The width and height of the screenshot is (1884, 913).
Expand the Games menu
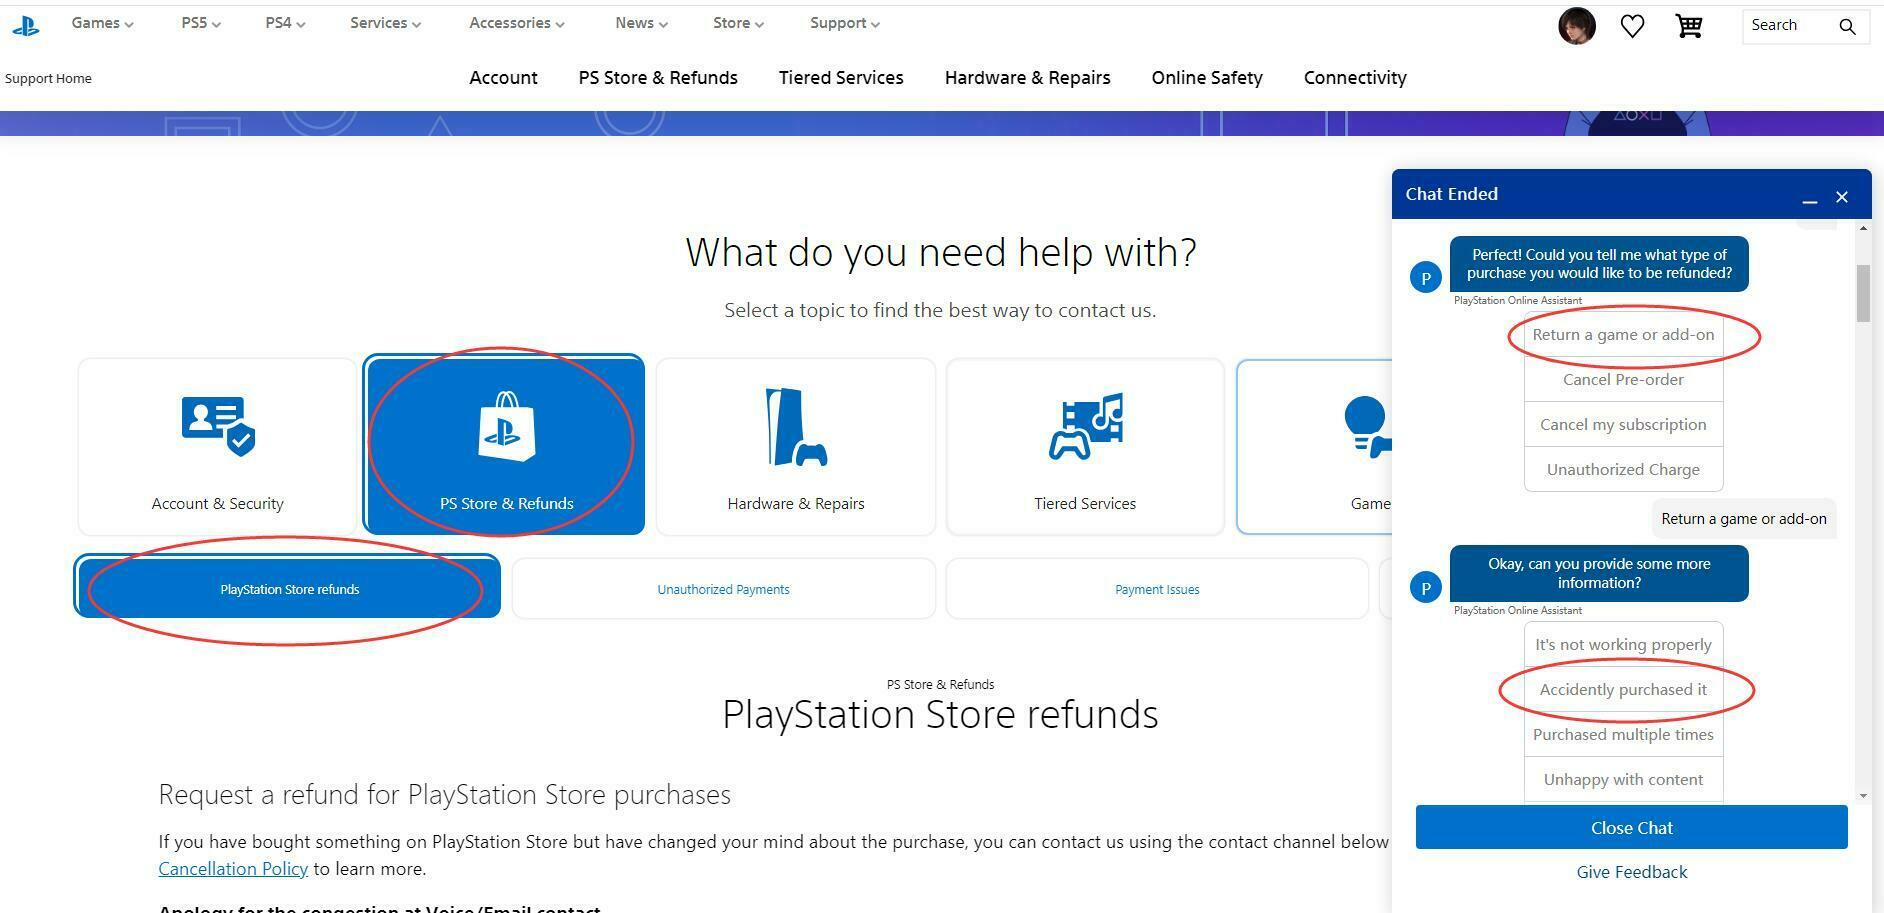point(102,23)
